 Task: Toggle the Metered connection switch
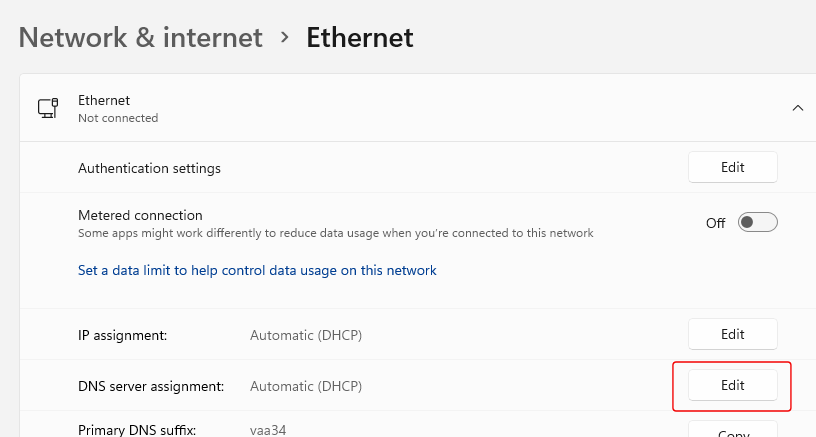(x=757, y=223)
